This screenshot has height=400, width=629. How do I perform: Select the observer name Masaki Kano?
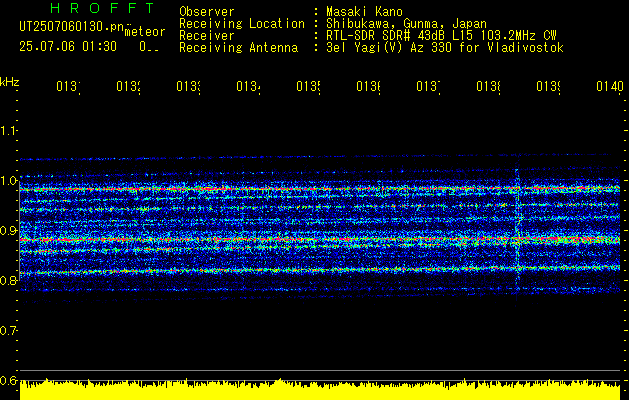tap(364, 11)
